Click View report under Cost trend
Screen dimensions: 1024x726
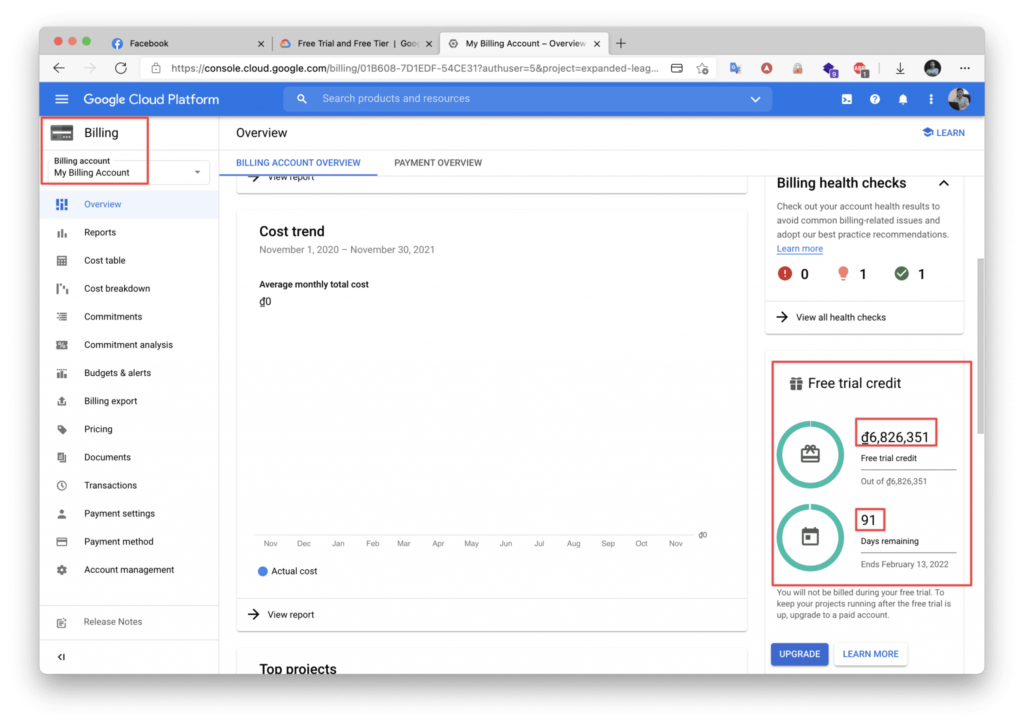290,614
